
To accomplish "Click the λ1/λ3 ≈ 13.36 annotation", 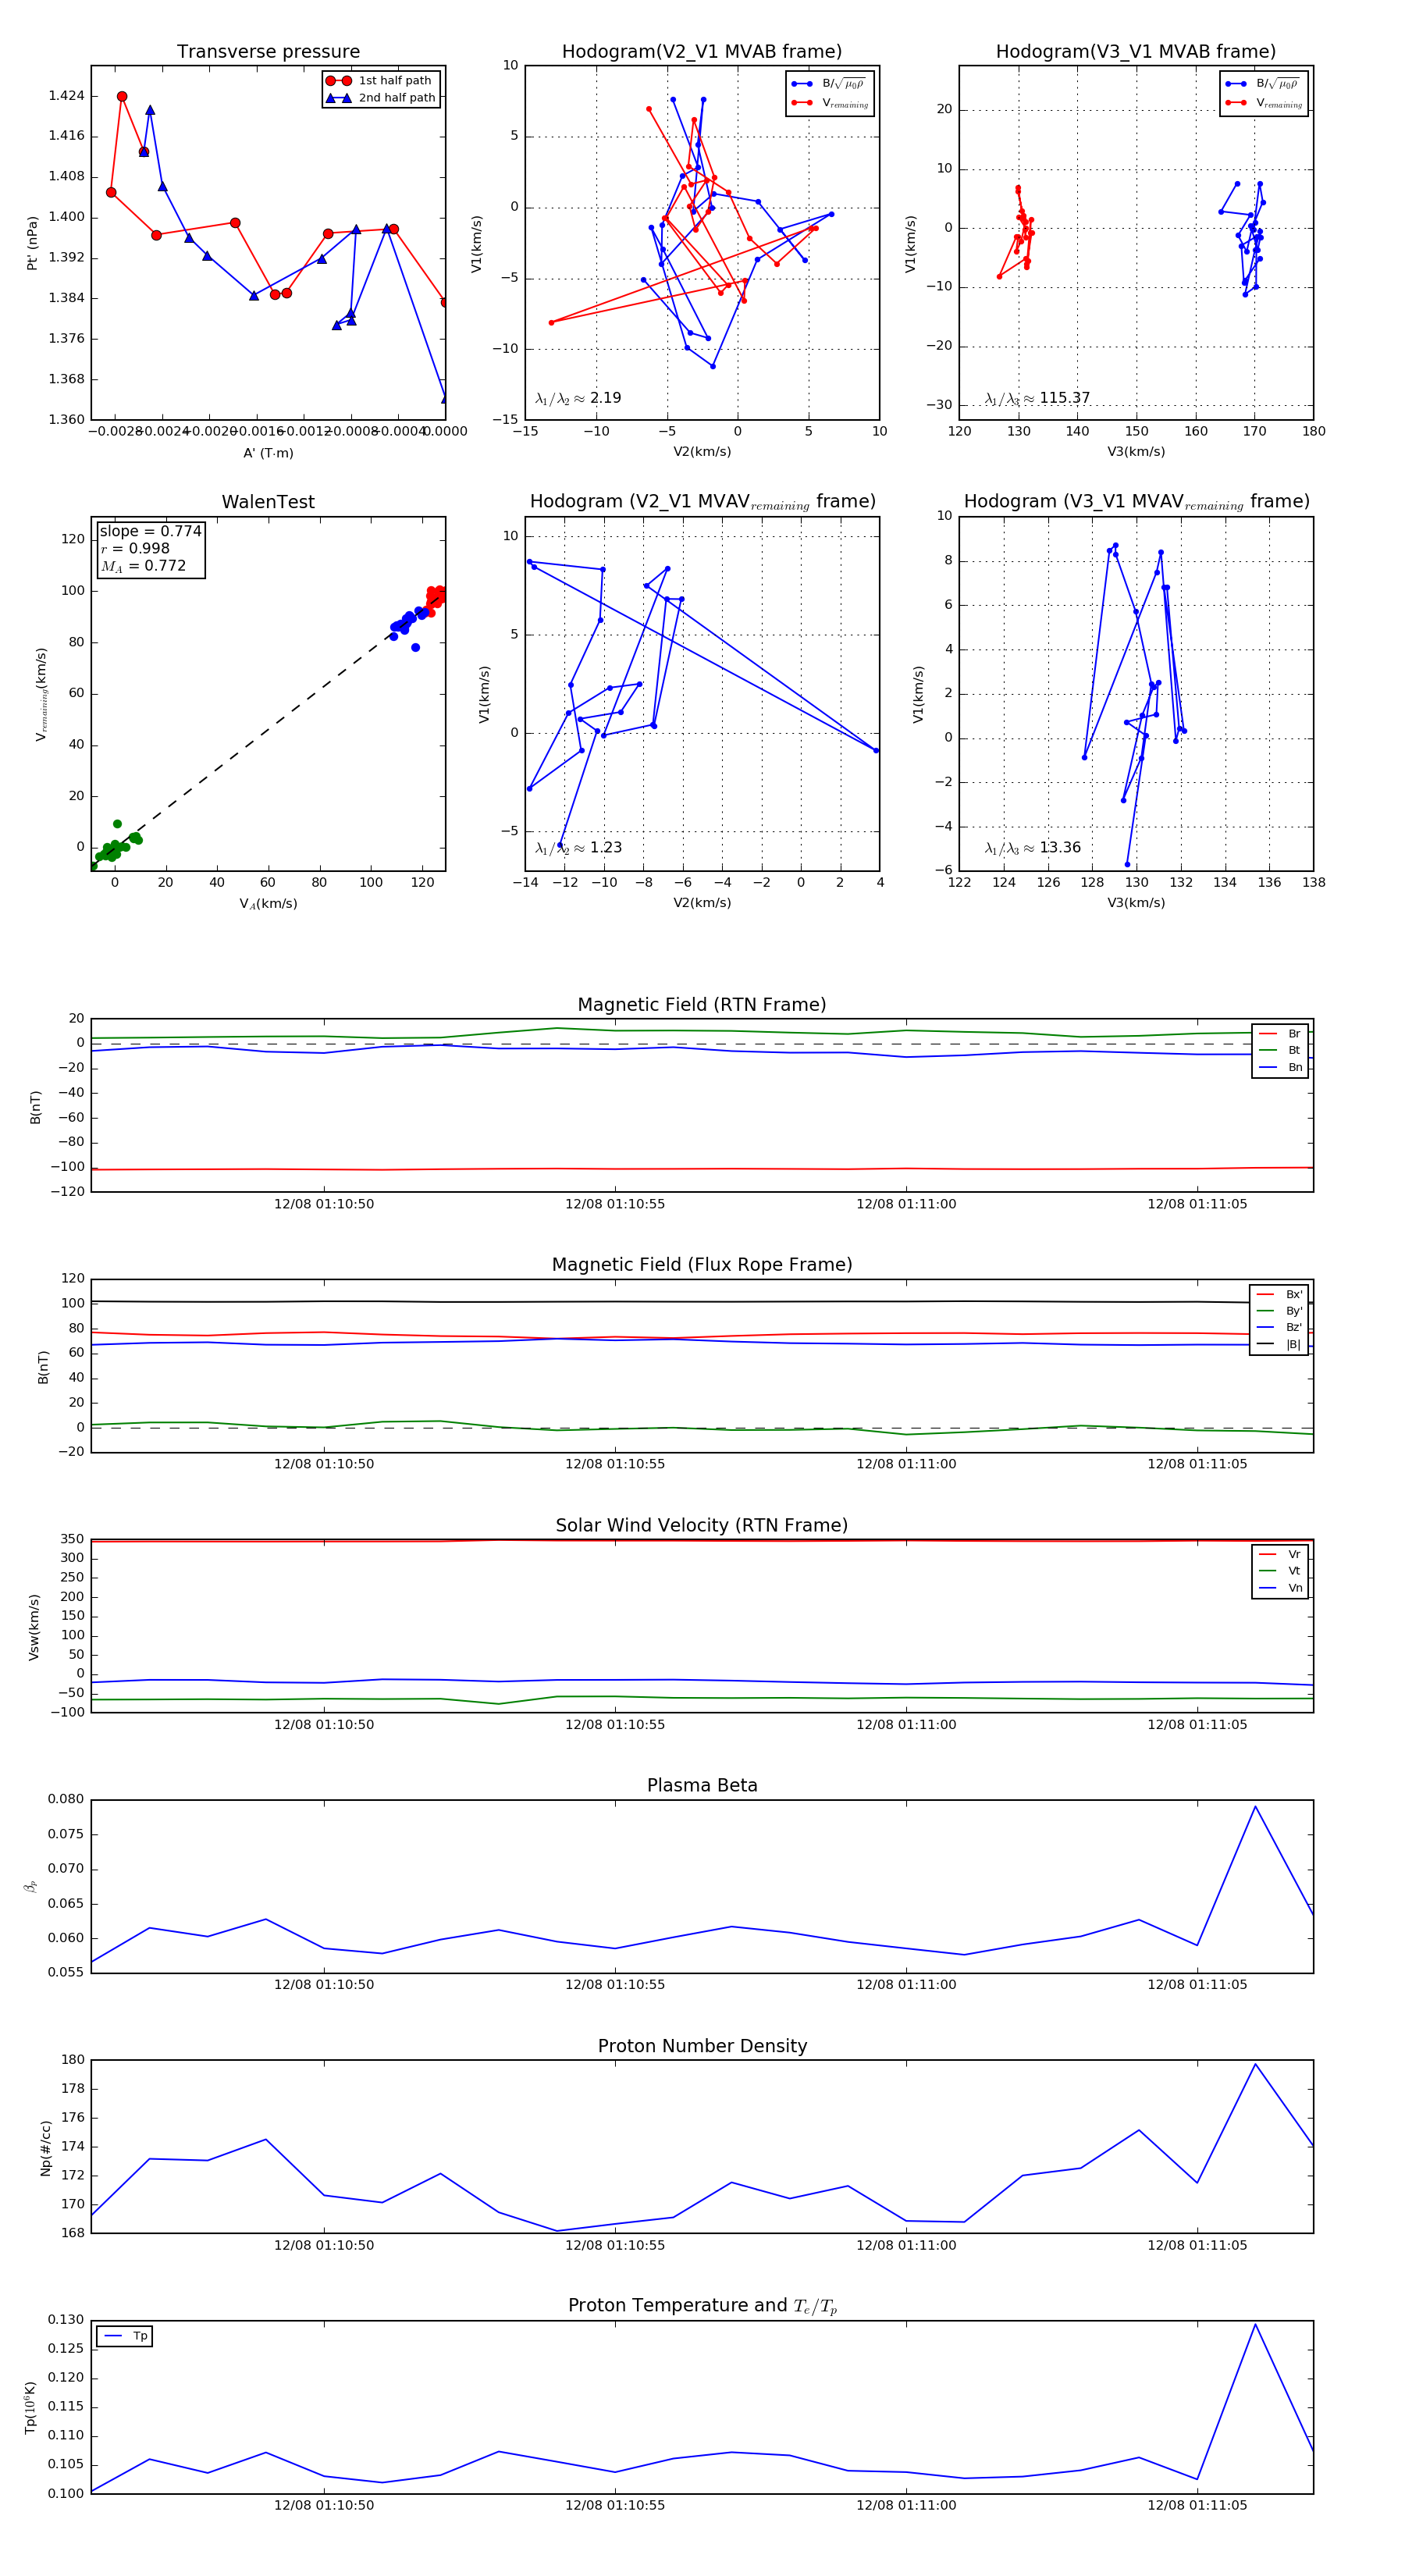I will pyautogui.click(x=1032, y=848).
